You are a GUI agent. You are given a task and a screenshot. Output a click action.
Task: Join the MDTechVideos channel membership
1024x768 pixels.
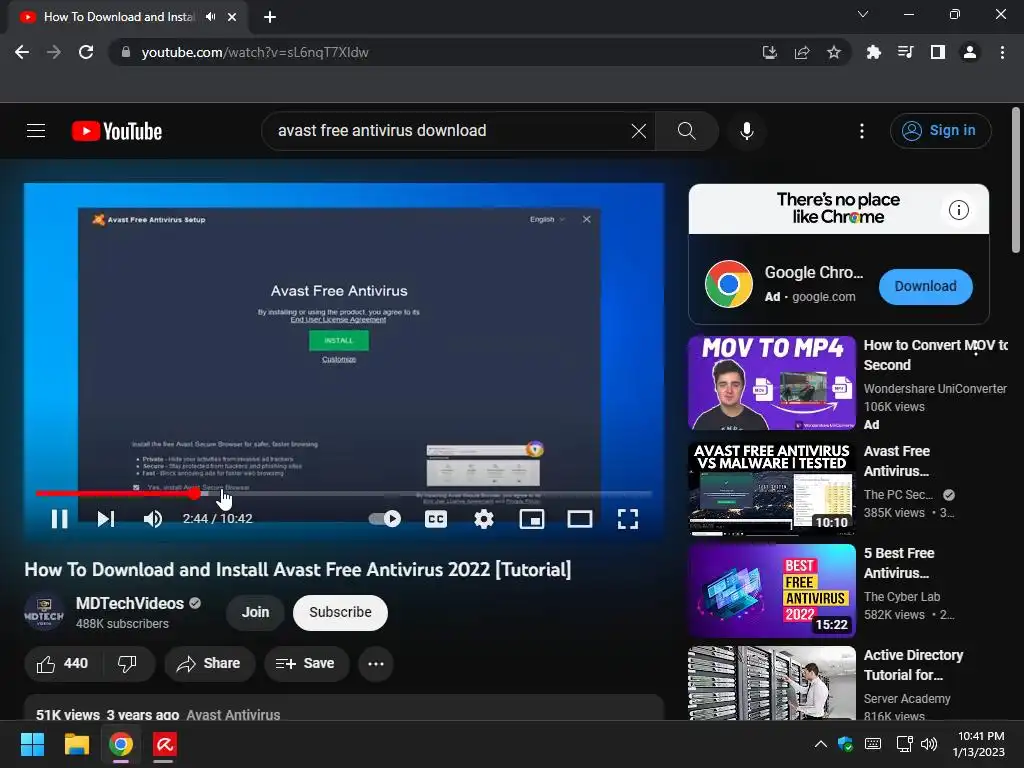(x=255, y=613)
